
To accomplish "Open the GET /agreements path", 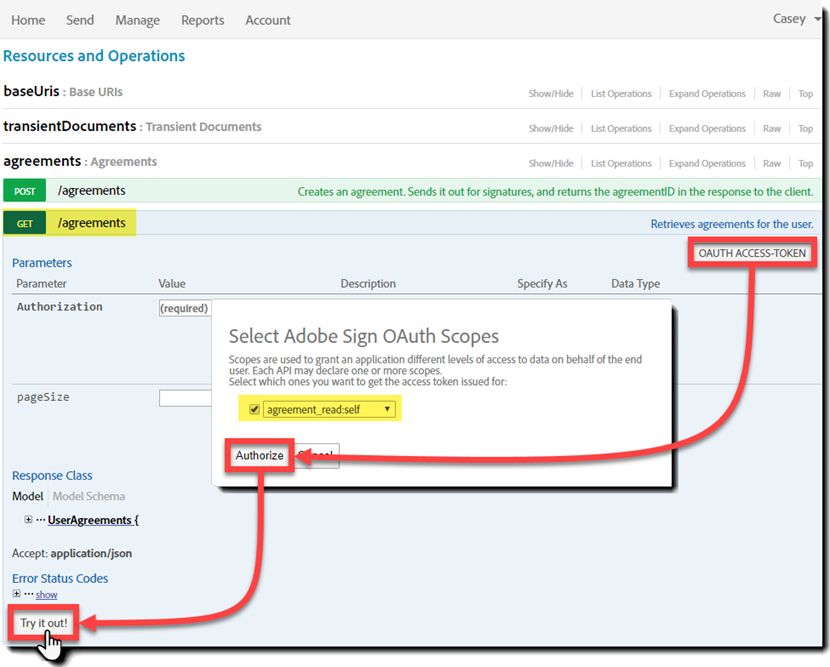I will click(91, 223).
